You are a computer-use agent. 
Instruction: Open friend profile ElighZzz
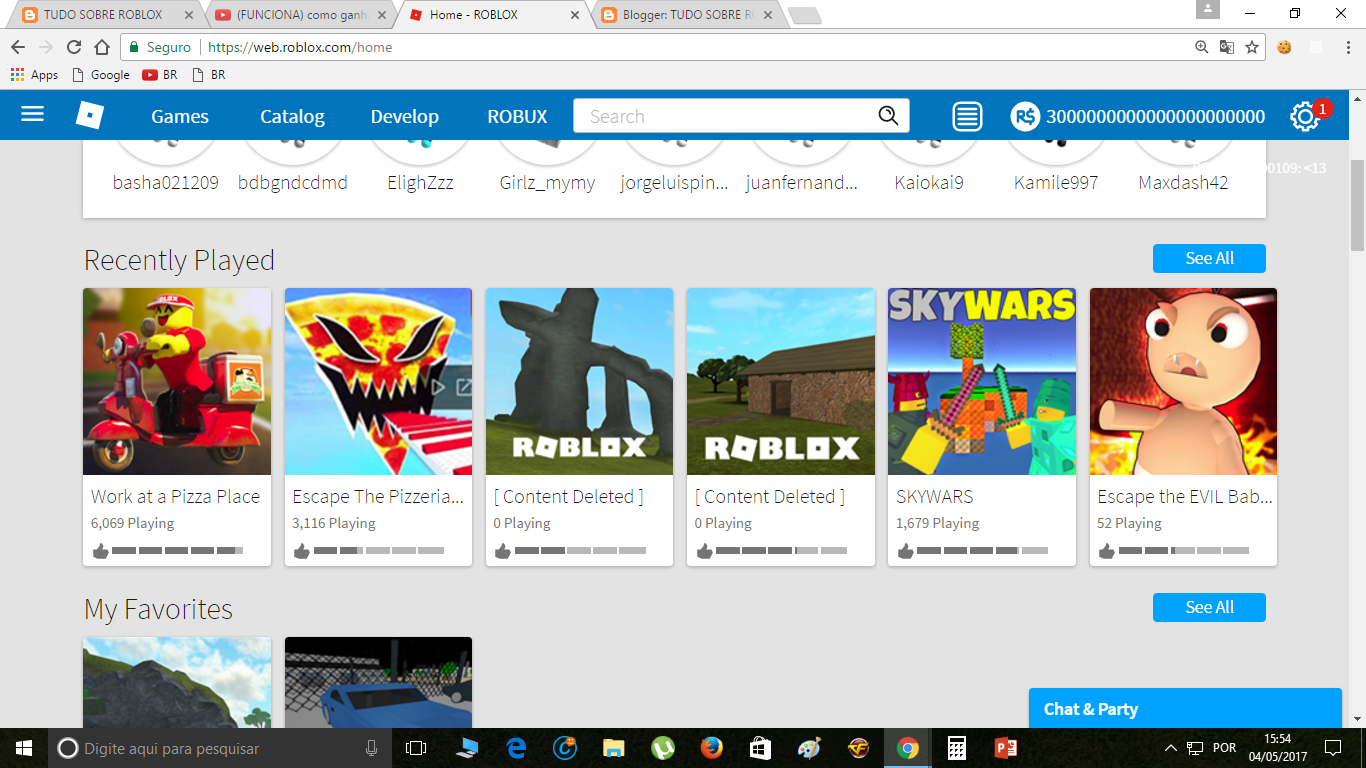[420, 182]
